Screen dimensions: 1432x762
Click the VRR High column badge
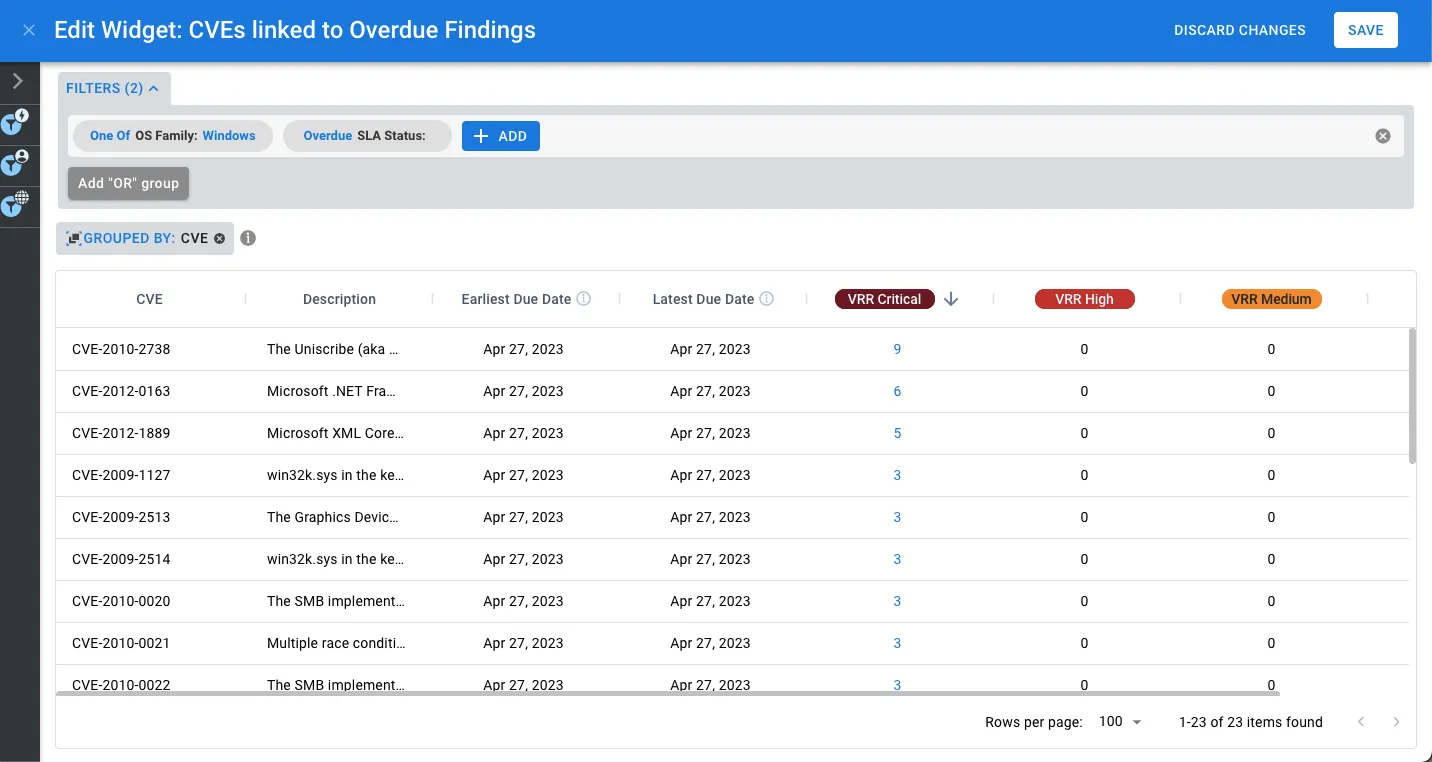tap(1084, 299)
